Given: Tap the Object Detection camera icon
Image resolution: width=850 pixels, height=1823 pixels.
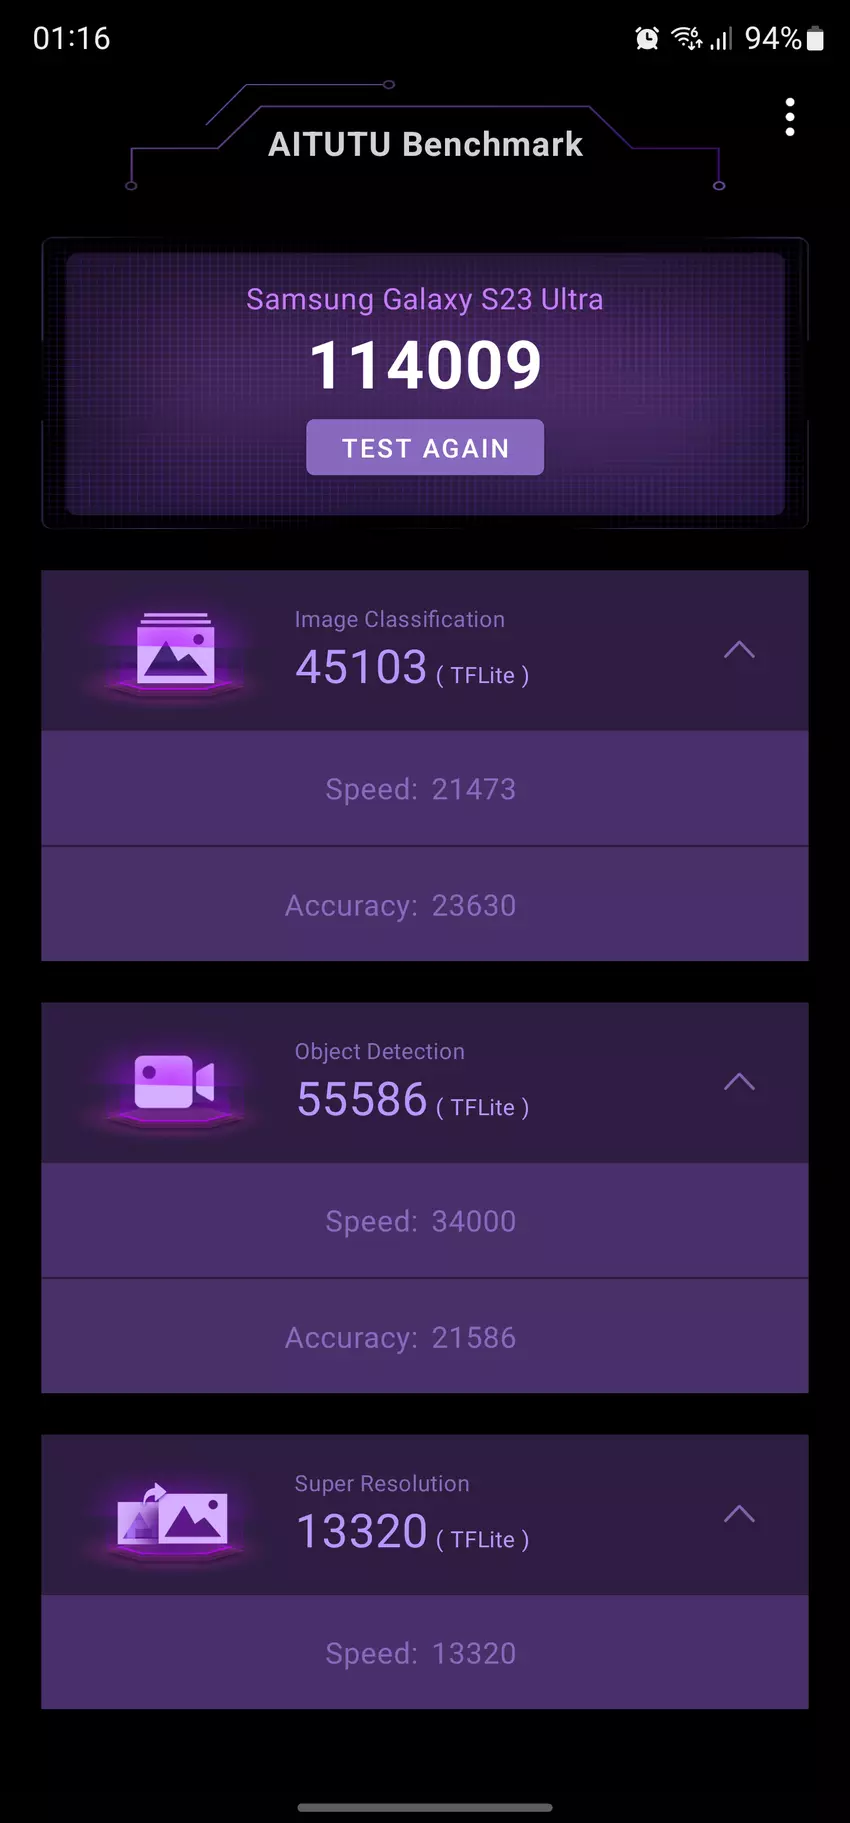Looking at the screenshot, I should [x=175, y=1083].
